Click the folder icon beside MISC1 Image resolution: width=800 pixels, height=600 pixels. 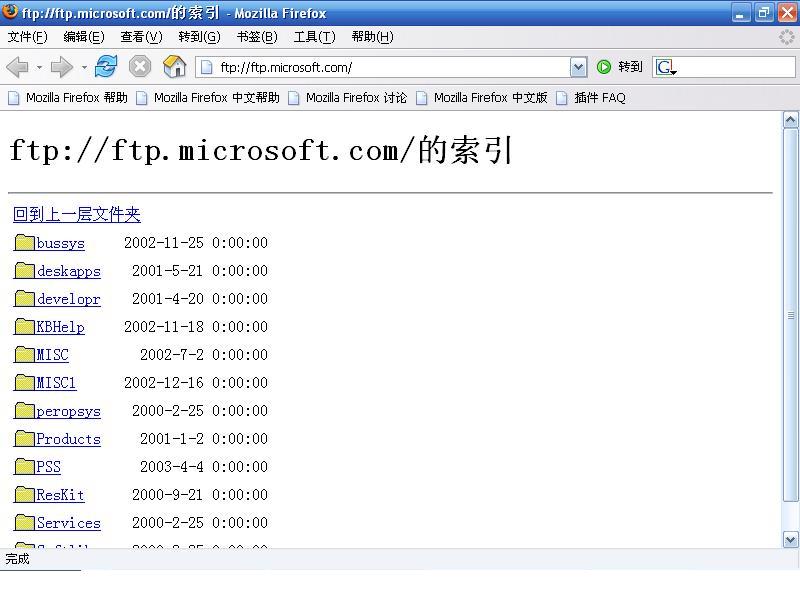pos(24,382)
